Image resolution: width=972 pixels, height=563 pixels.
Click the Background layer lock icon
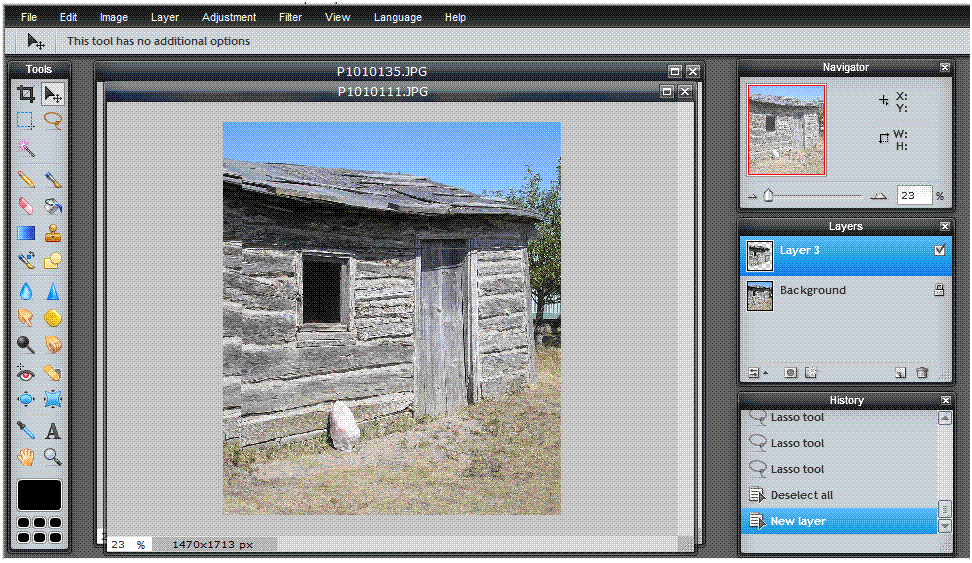pos(939,290)
